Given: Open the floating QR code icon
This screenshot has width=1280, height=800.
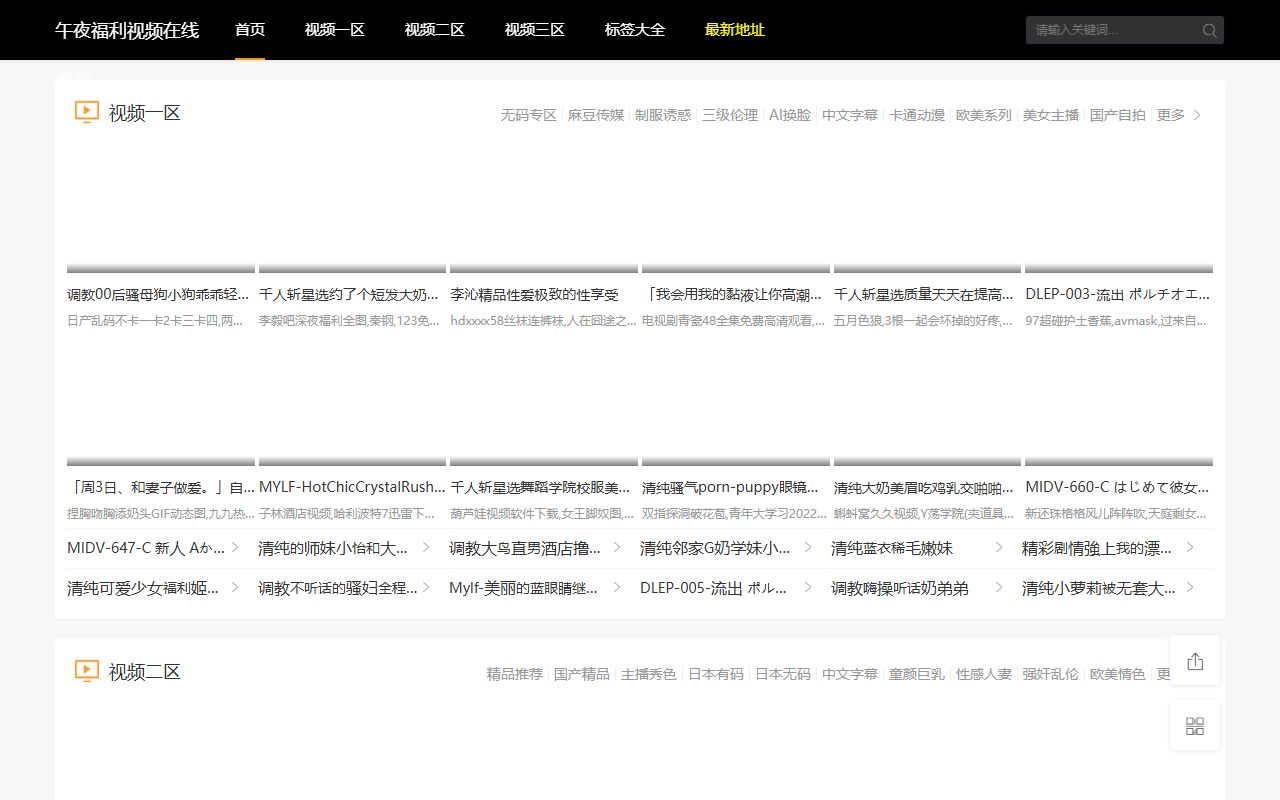Looking at the screenshot, I should coord(1195,726).
